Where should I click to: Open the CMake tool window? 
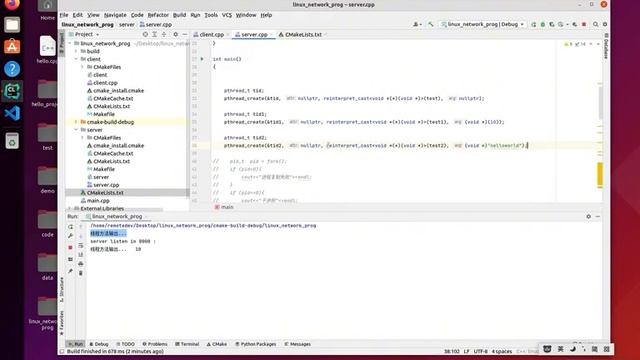[x=217, y=344]
